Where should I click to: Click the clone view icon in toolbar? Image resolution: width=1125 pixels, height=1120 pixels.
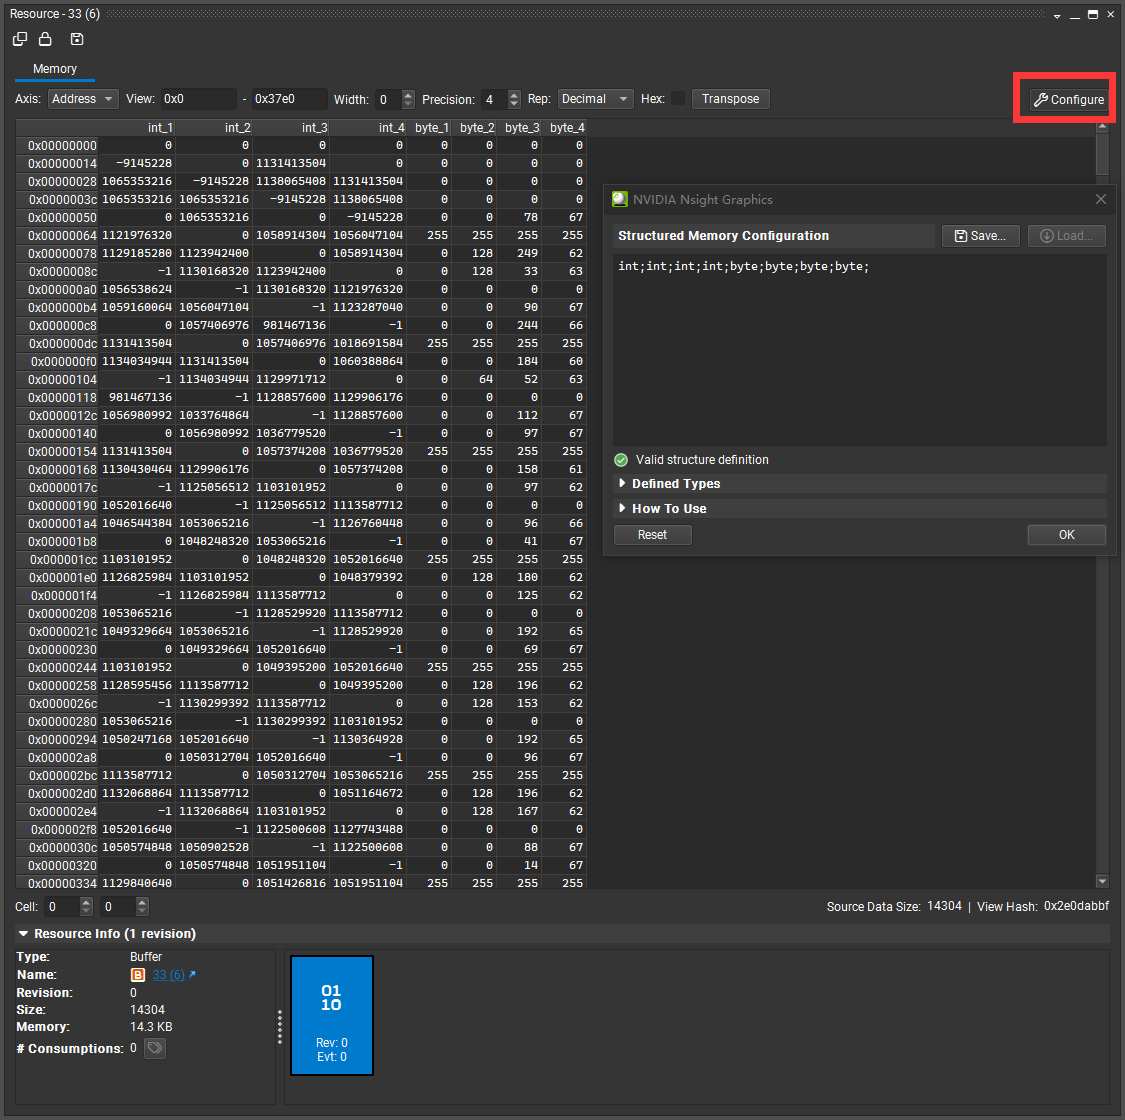coord(20,39)
